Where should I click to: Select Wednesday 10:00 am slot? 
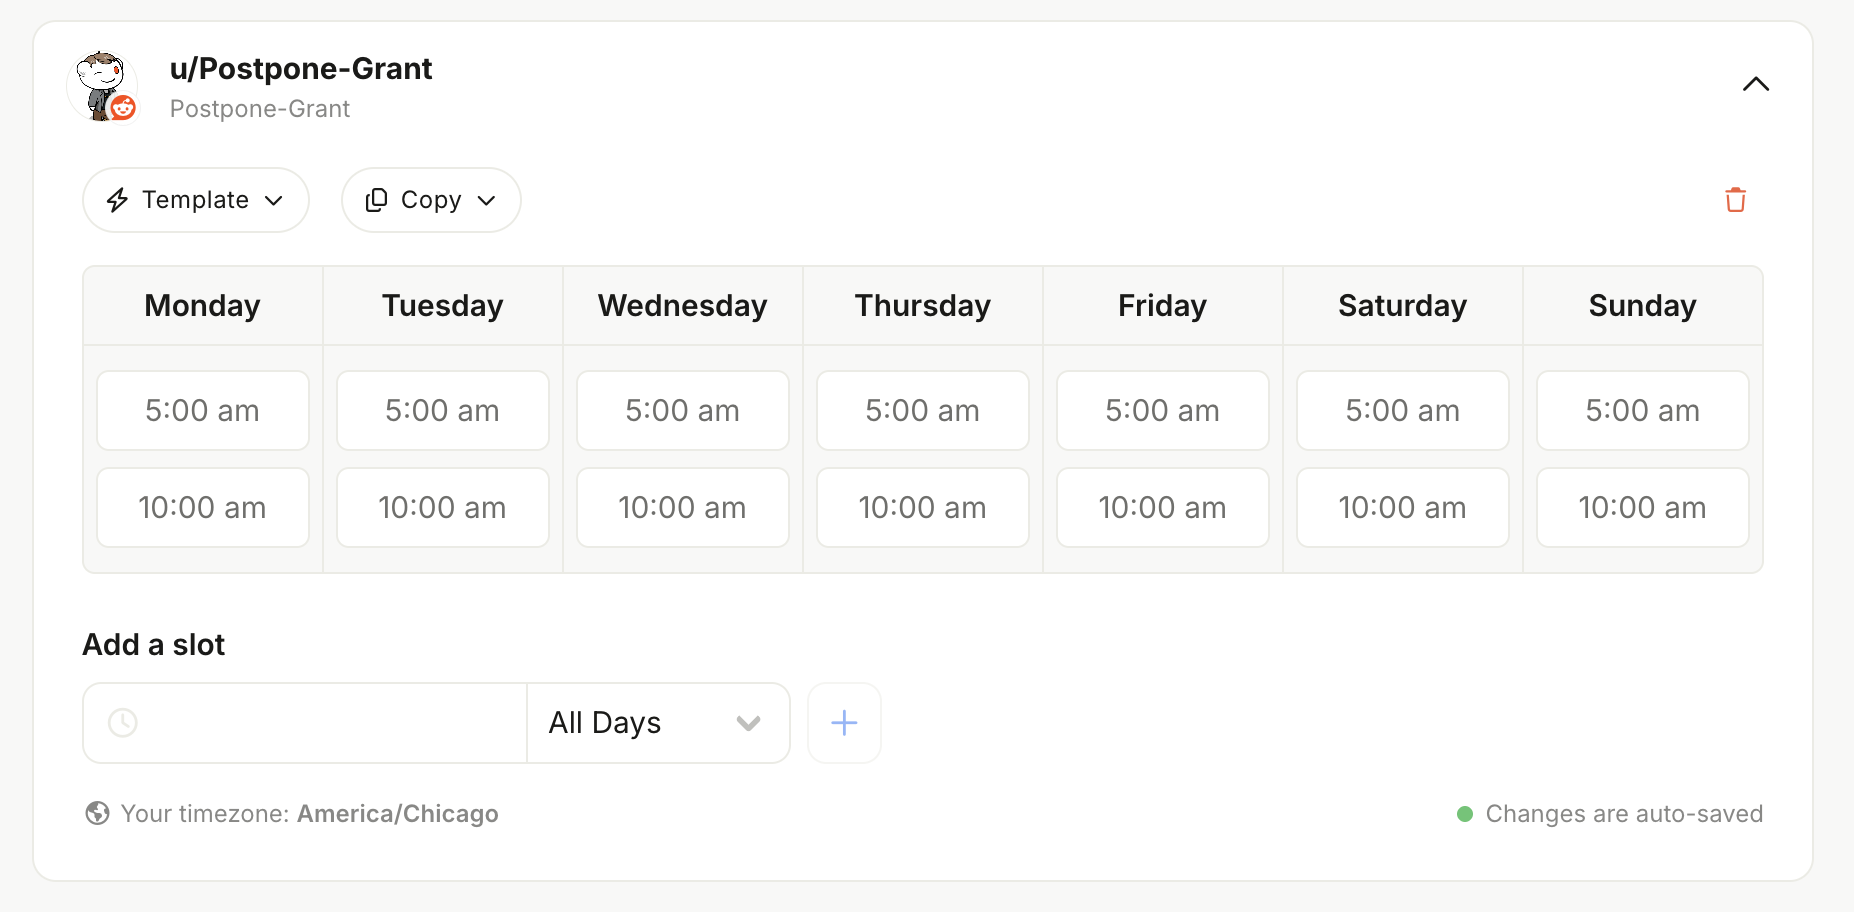pyautogui.click(x=683, y=508)
